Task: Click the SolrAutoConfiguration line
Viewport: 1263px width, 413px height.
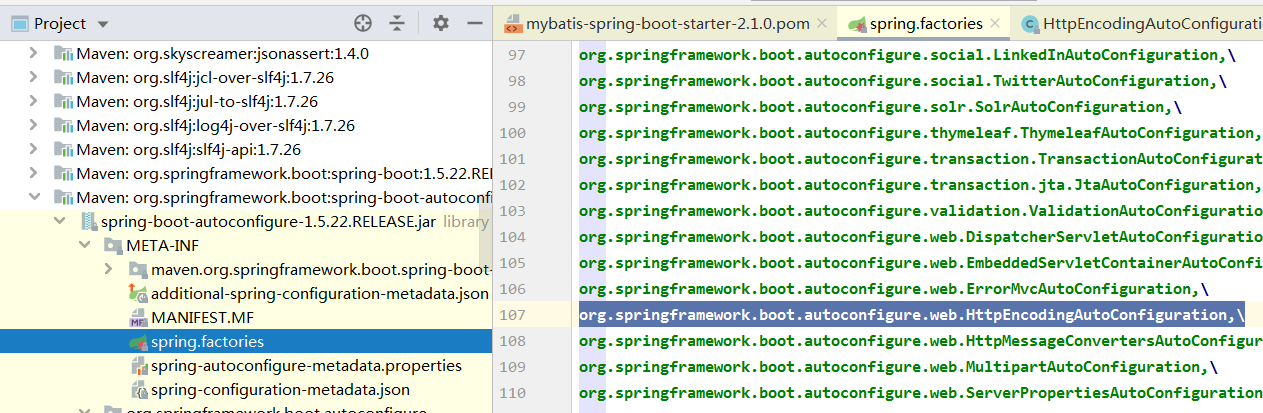Action: [880, 107]
